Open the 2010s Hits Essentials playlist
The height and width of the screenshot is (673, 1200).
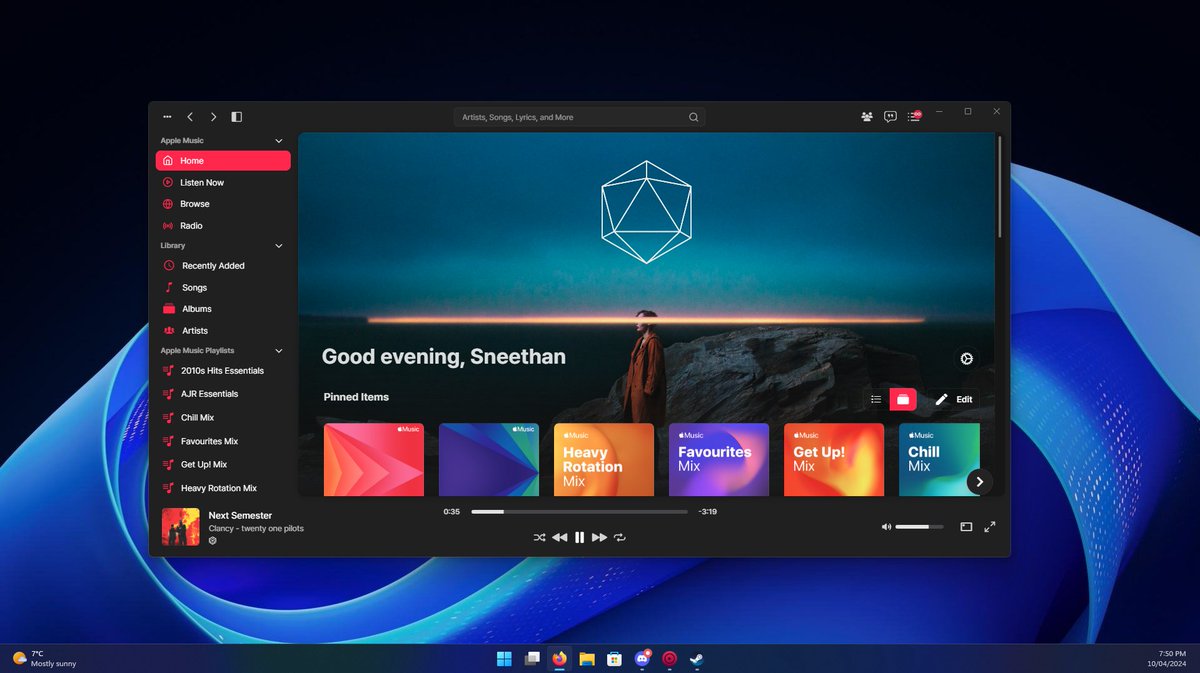223,371
